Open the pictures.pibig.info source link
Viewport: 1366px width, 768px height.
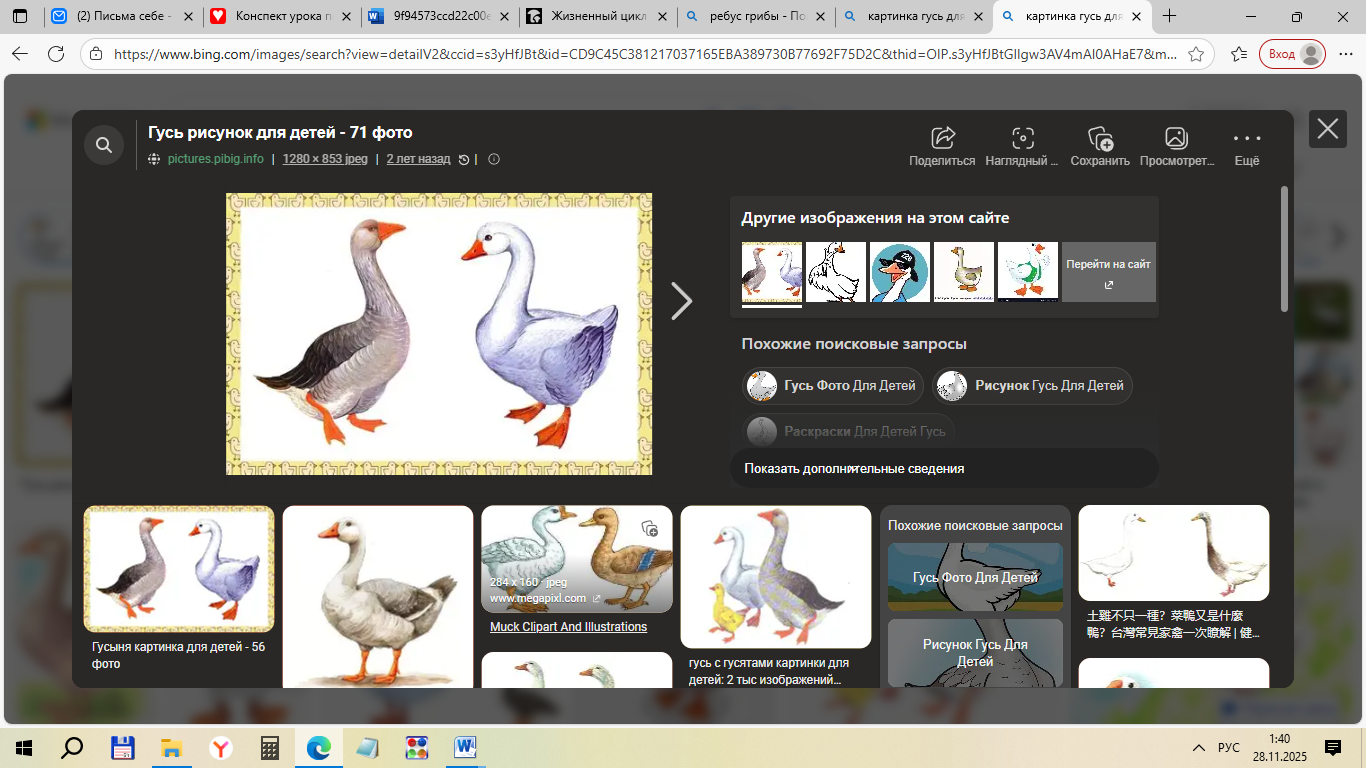(215, 159)
